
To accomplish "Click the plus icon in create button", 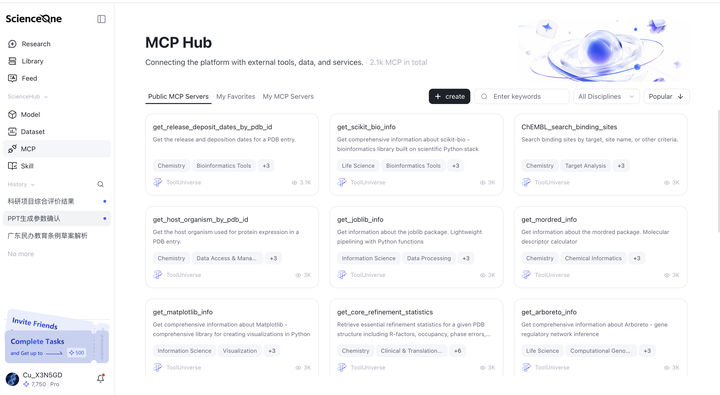I will [x=438, y=96].
